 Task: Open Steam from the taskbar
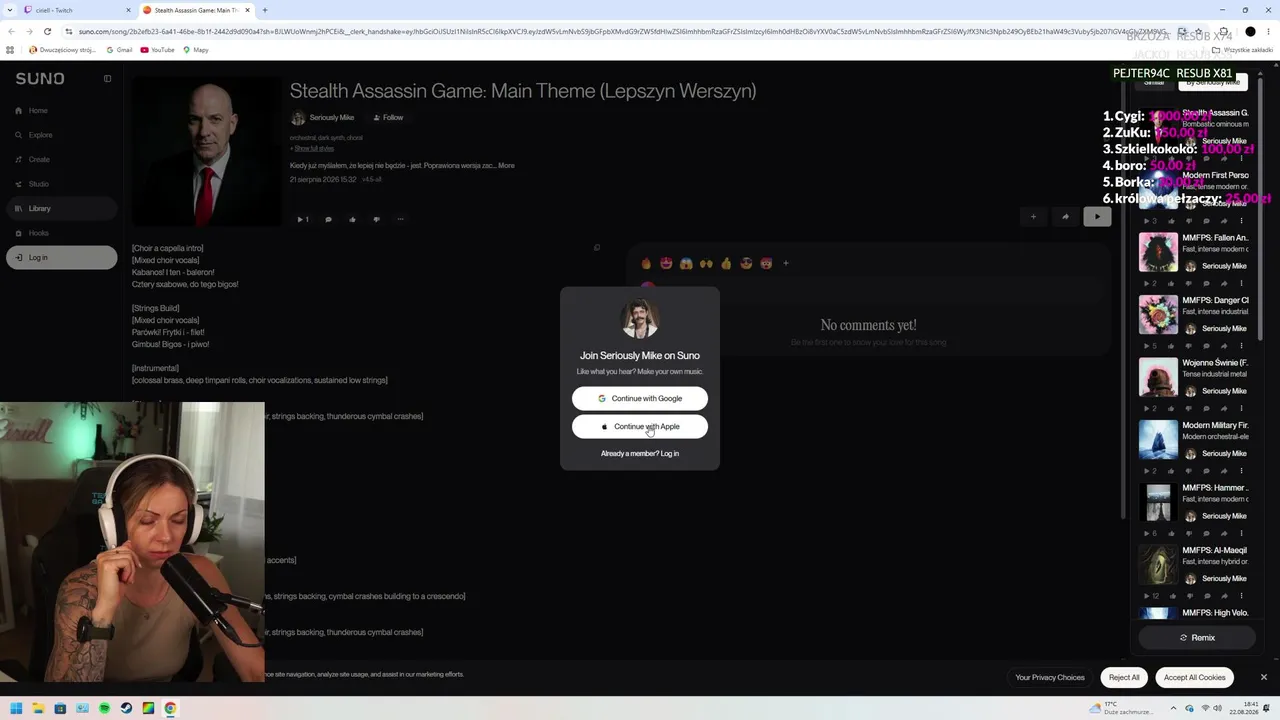[x=126, y=709]
